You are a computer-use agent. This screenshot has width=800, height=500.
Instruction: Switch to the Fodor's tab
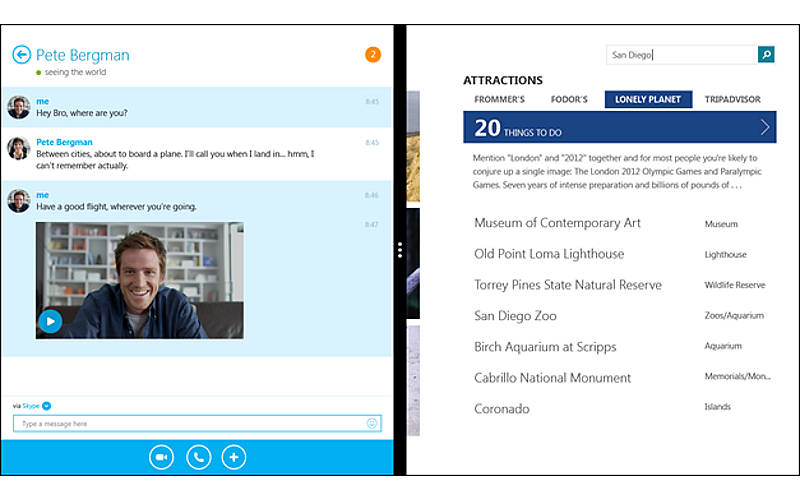point(569,99)
